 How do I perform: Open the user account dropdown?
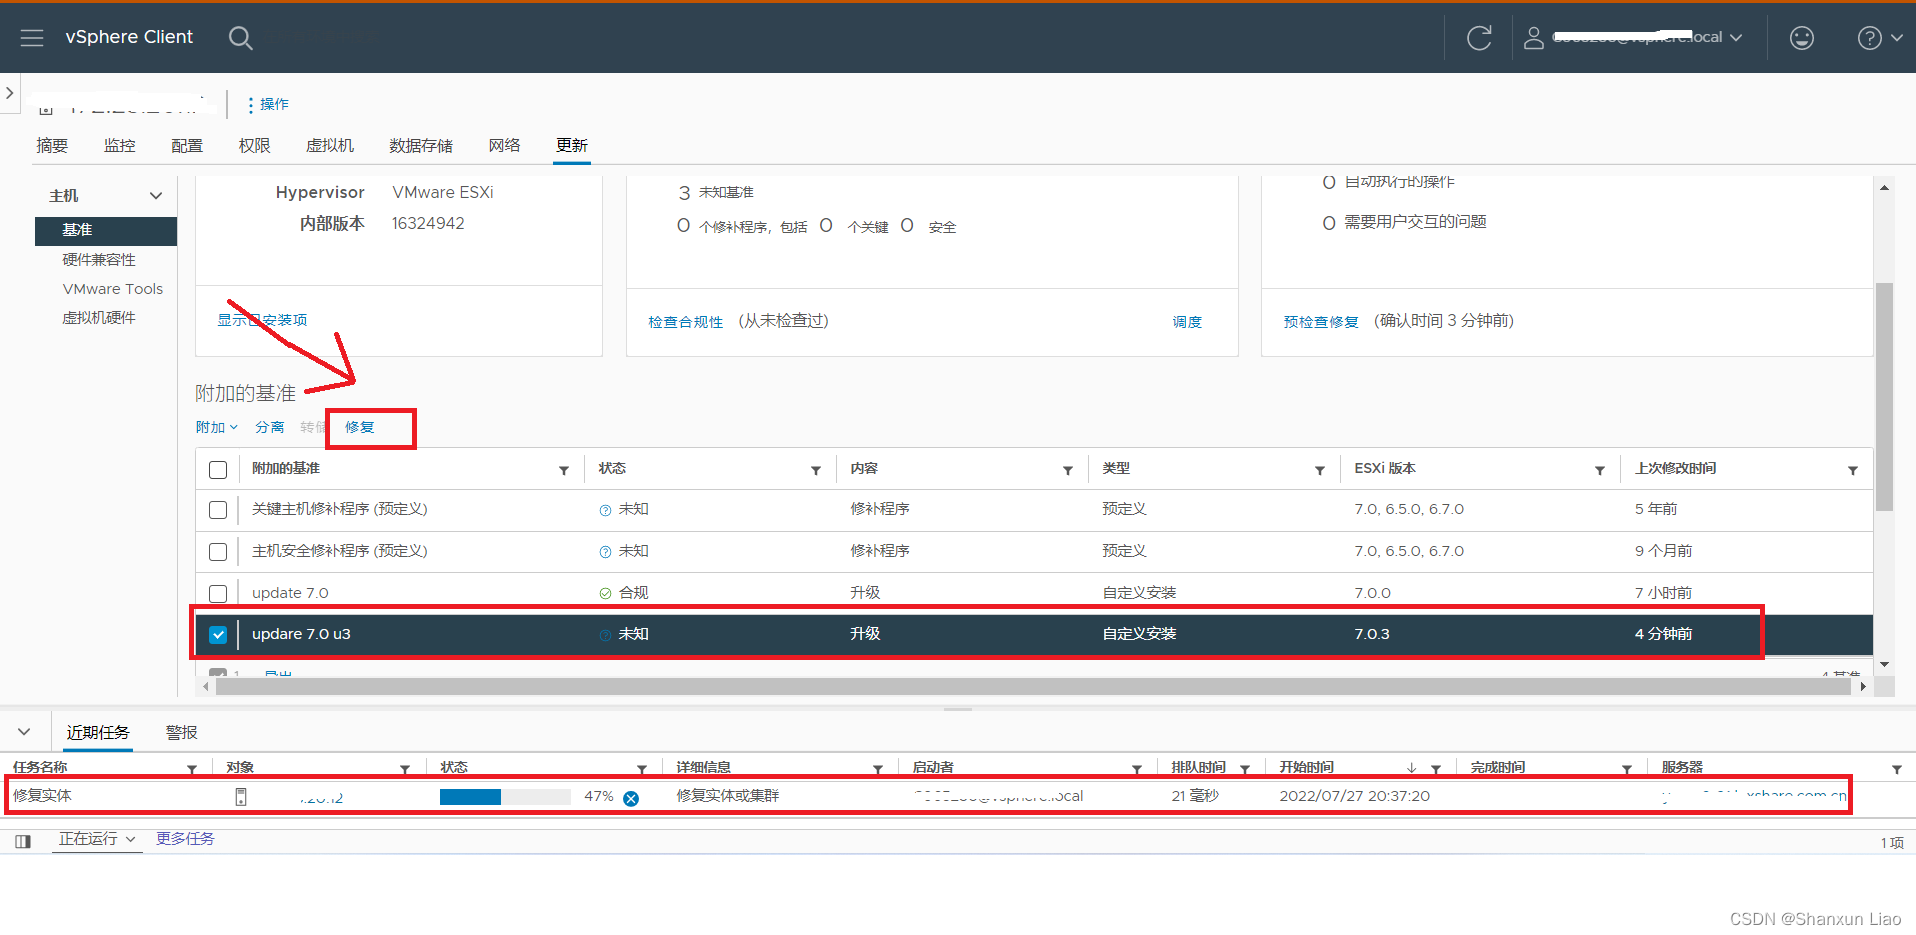(1633, 38)
